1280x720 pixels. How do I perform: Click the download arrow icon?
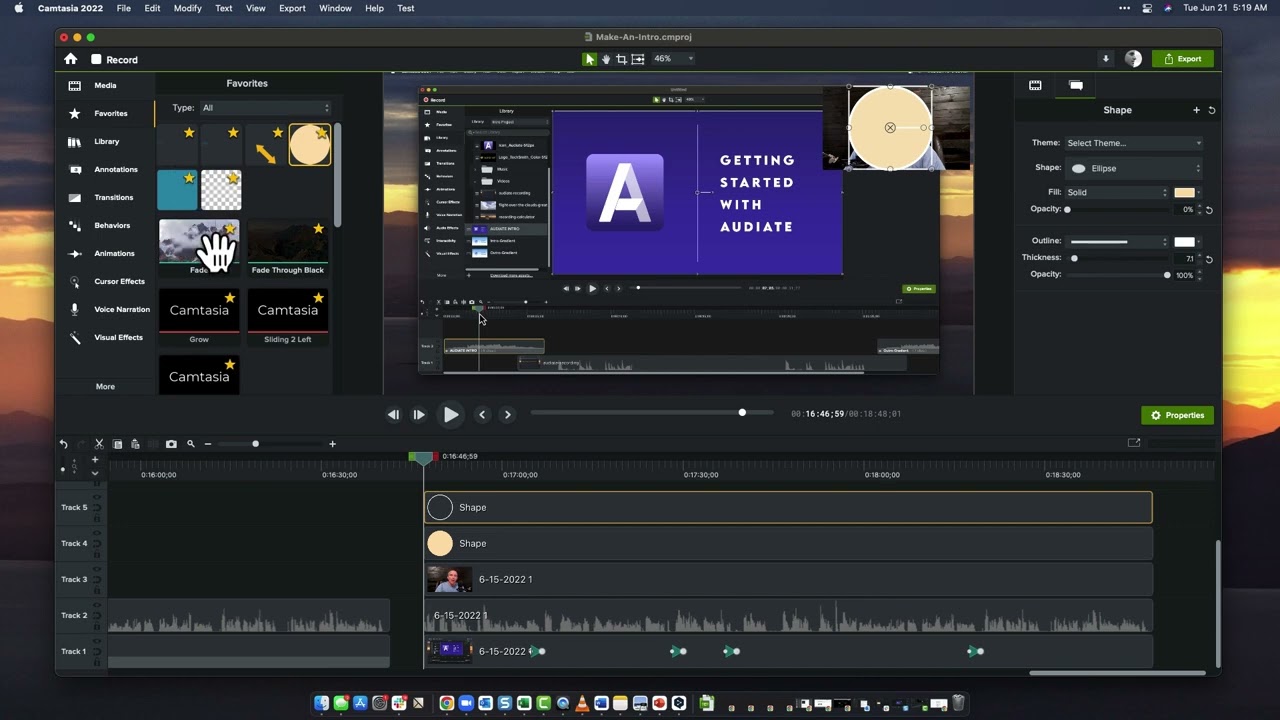pos(1105,59)
